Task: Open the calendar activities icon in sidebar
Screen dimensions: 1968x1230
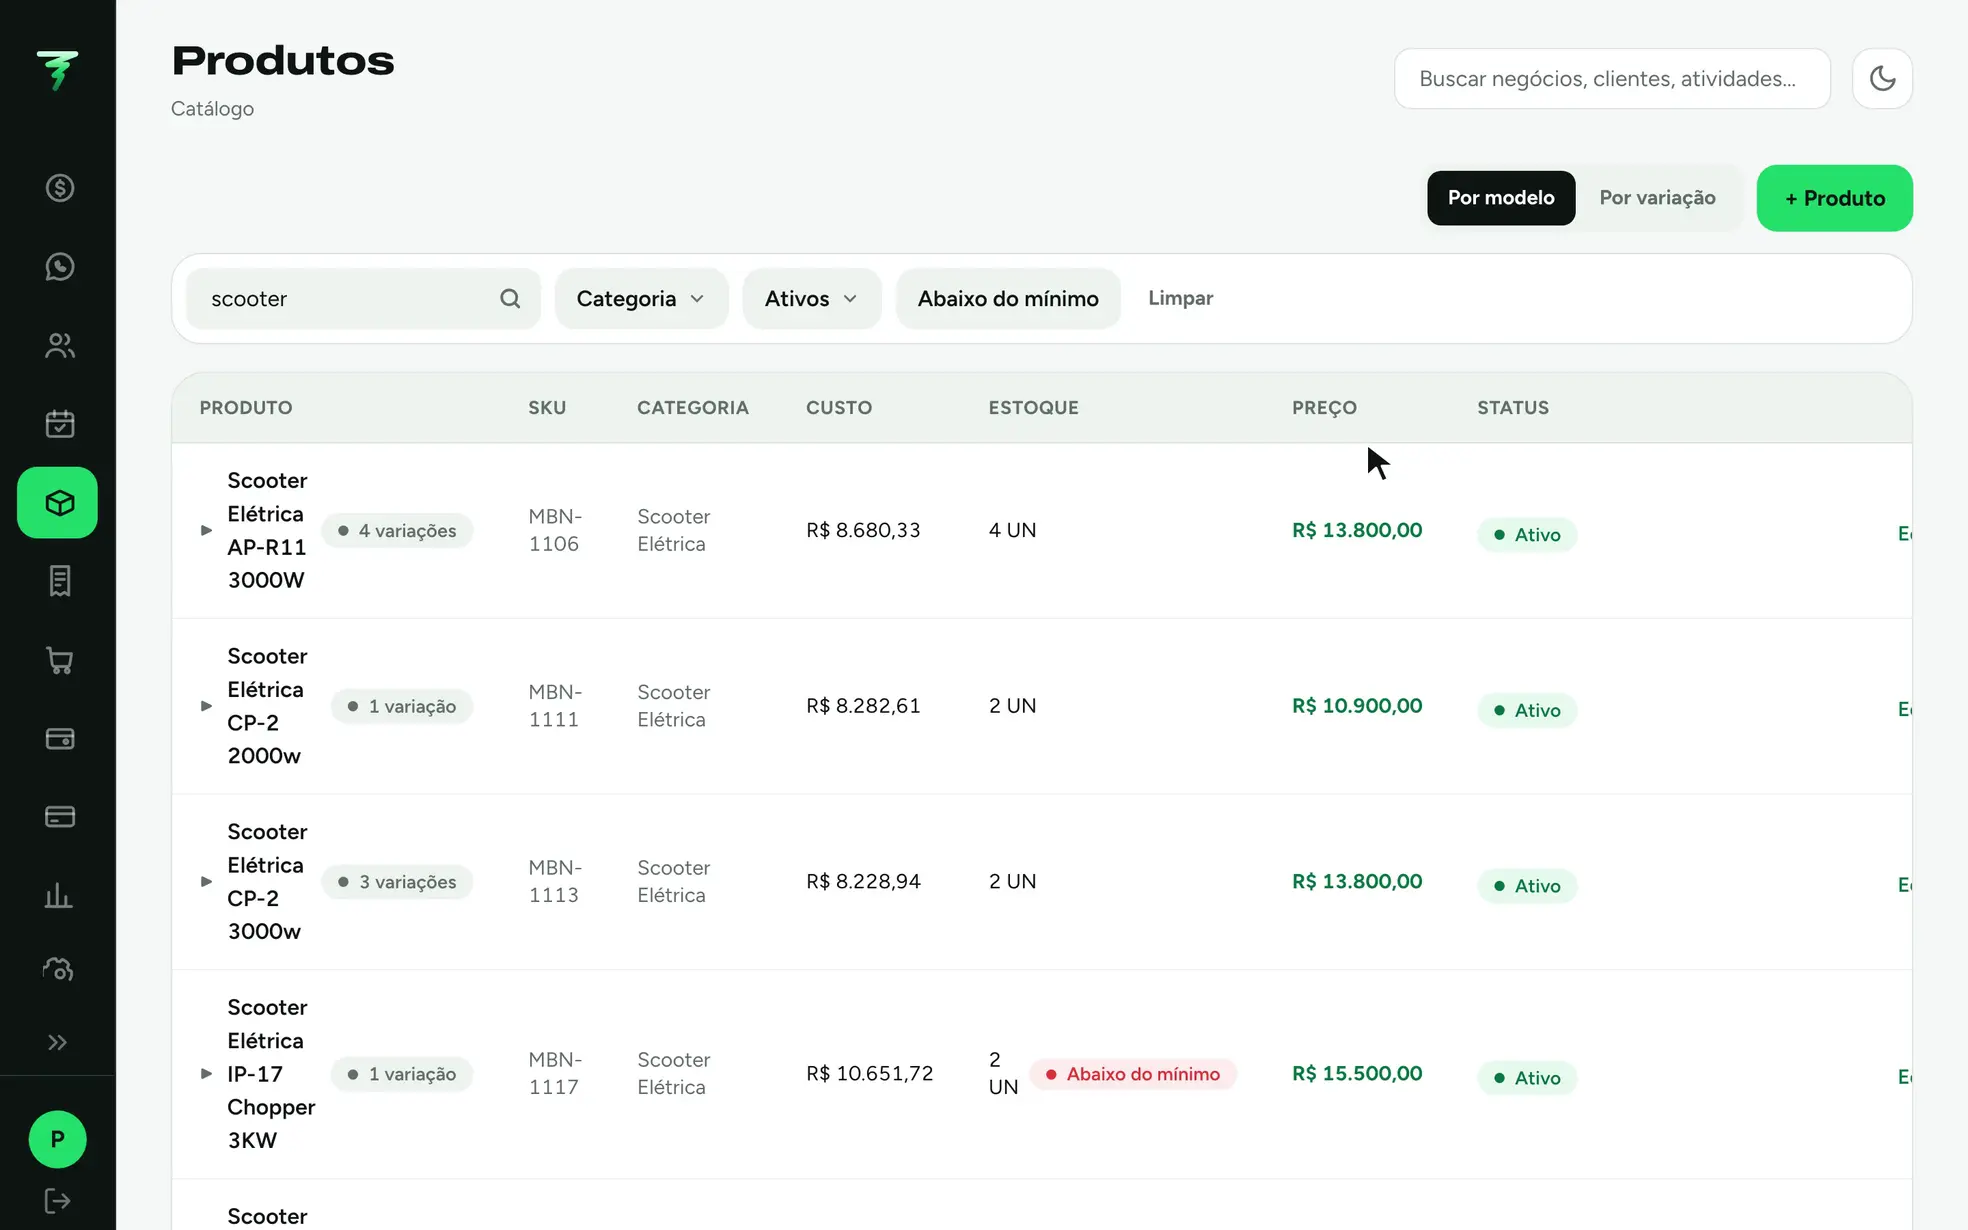Action: 59,424
